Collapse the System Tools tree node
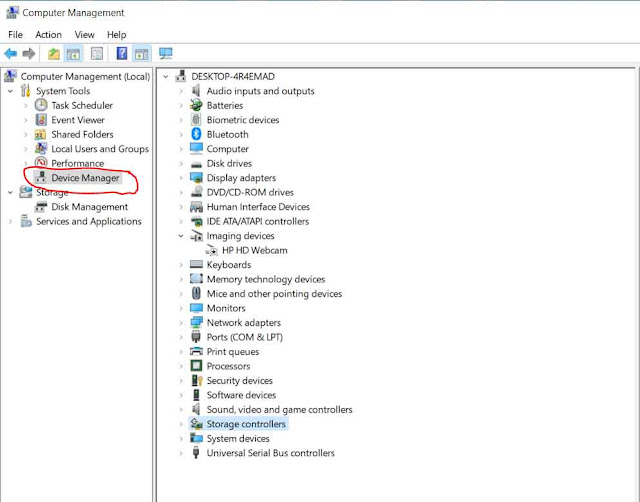This screenshot has height=502, width=640. pyautogui.click(x=10, y=91)
